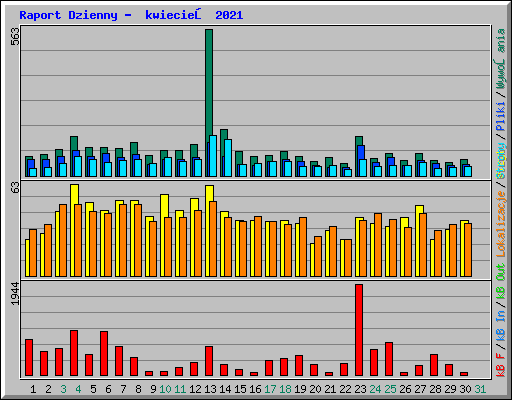This screenshot has width=512, height=400.
Task: Click the chart title 'Raport Dzienny - kwiecień 2021'
Action: click(131, 15)
